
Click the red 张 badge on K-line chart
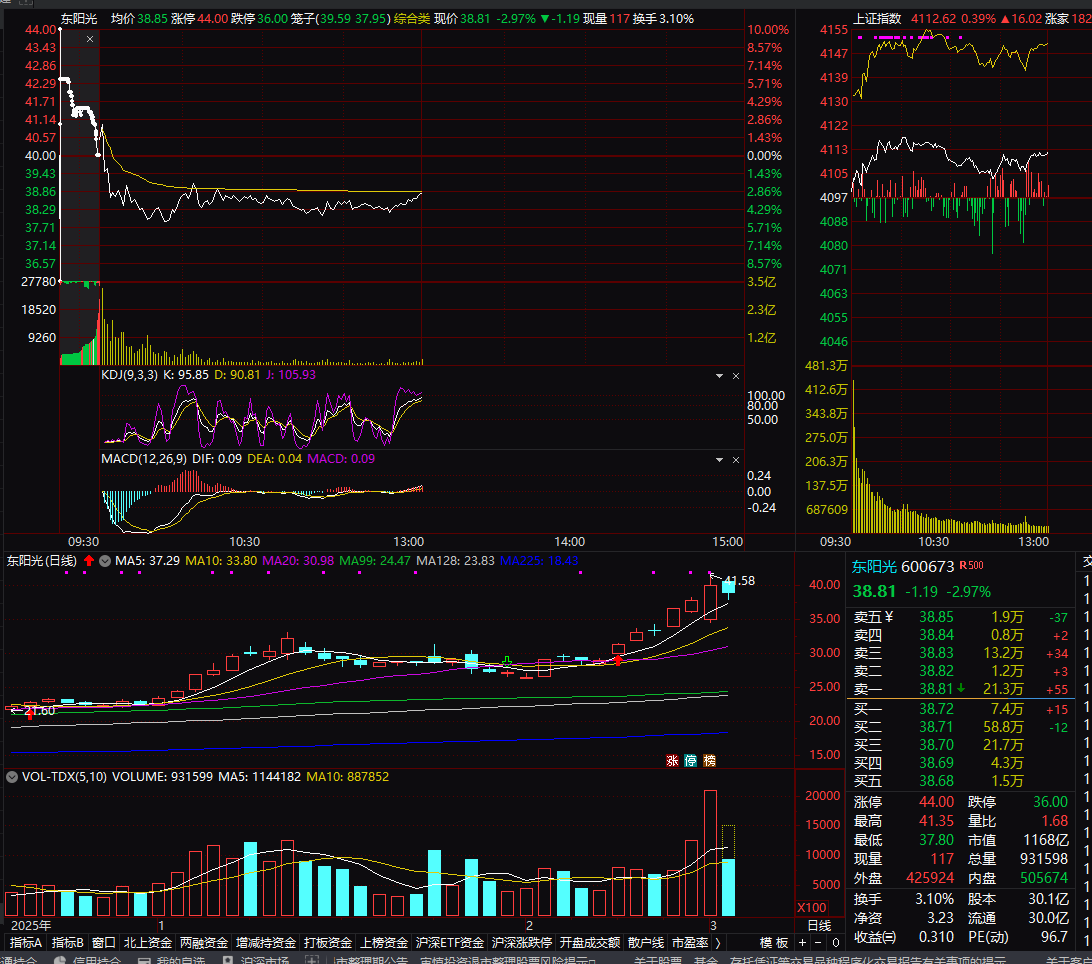[672, 761]
